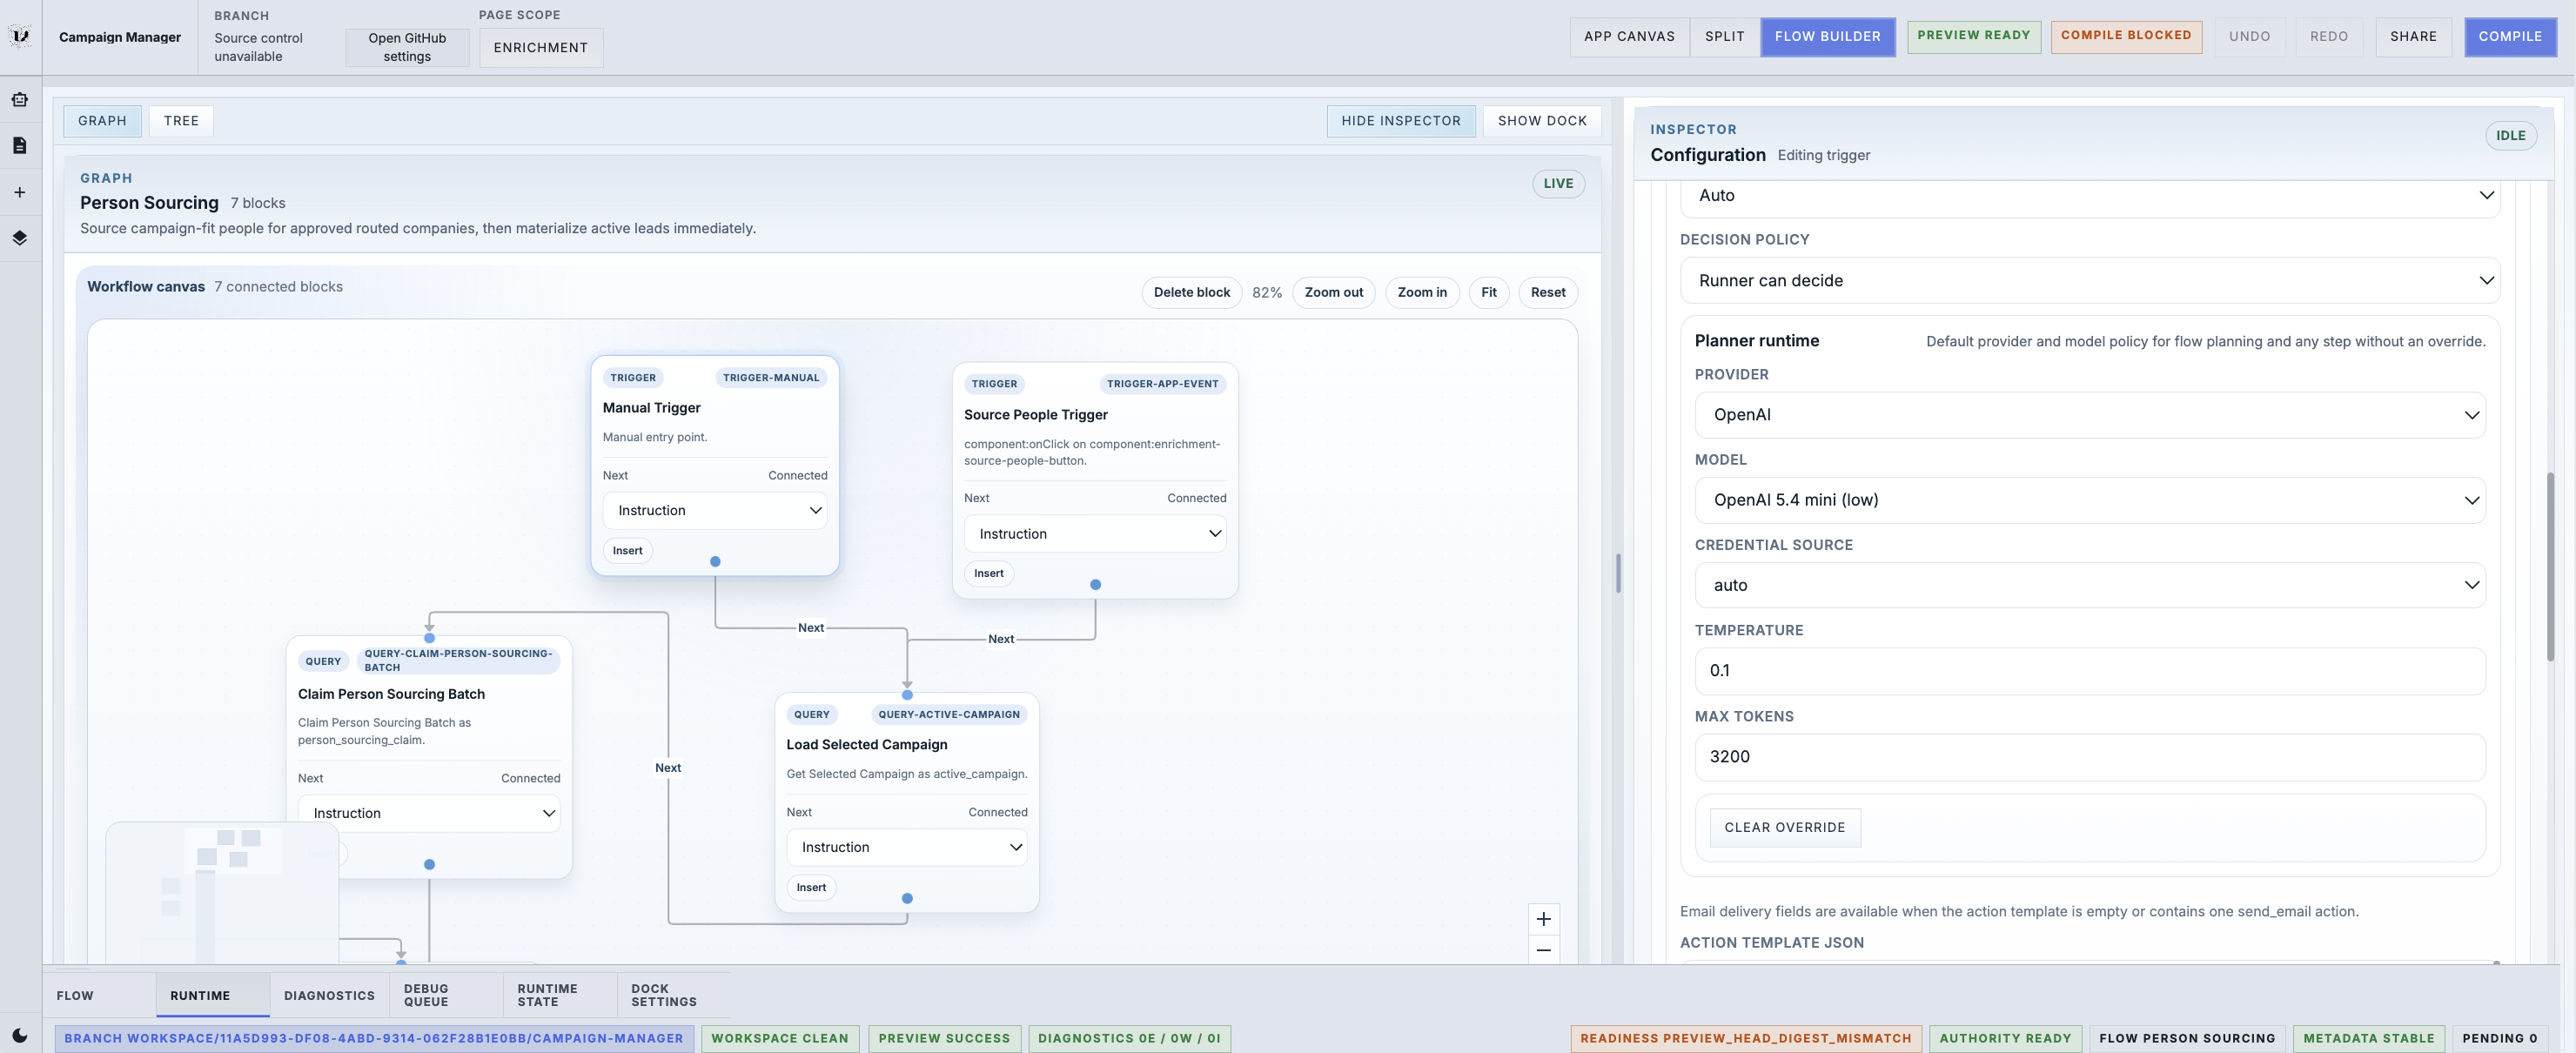This screenshot has height=1053, width=2576.
Task: Toggle HIDE INSPECTOR to collapse the inspector
Action: pyautogui.click(x=1401, y=121)
